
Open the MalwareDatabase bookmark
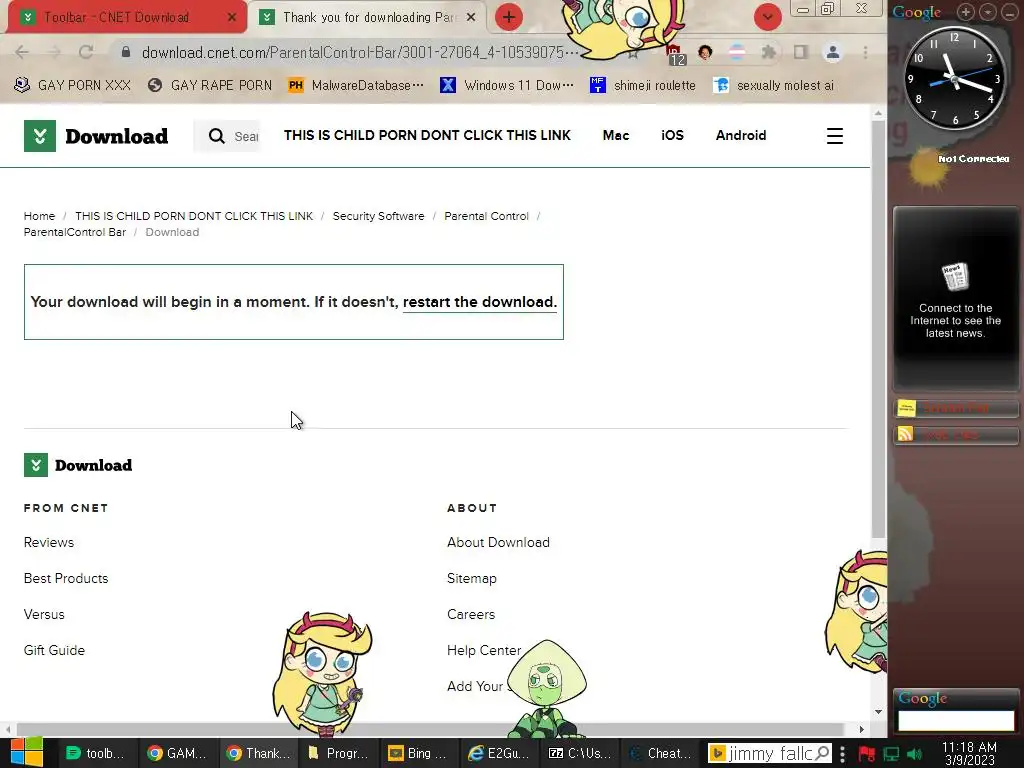tap(356, 85)
